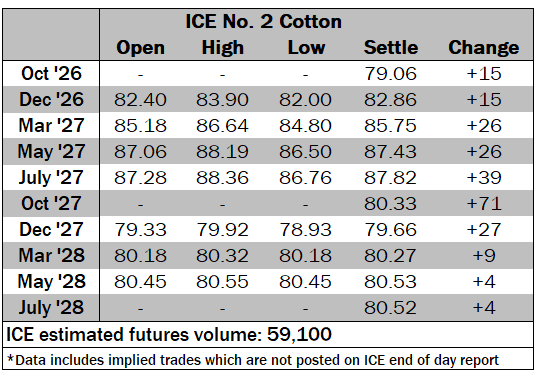Click Mar '27 settle price 85.75

point(390,126)
